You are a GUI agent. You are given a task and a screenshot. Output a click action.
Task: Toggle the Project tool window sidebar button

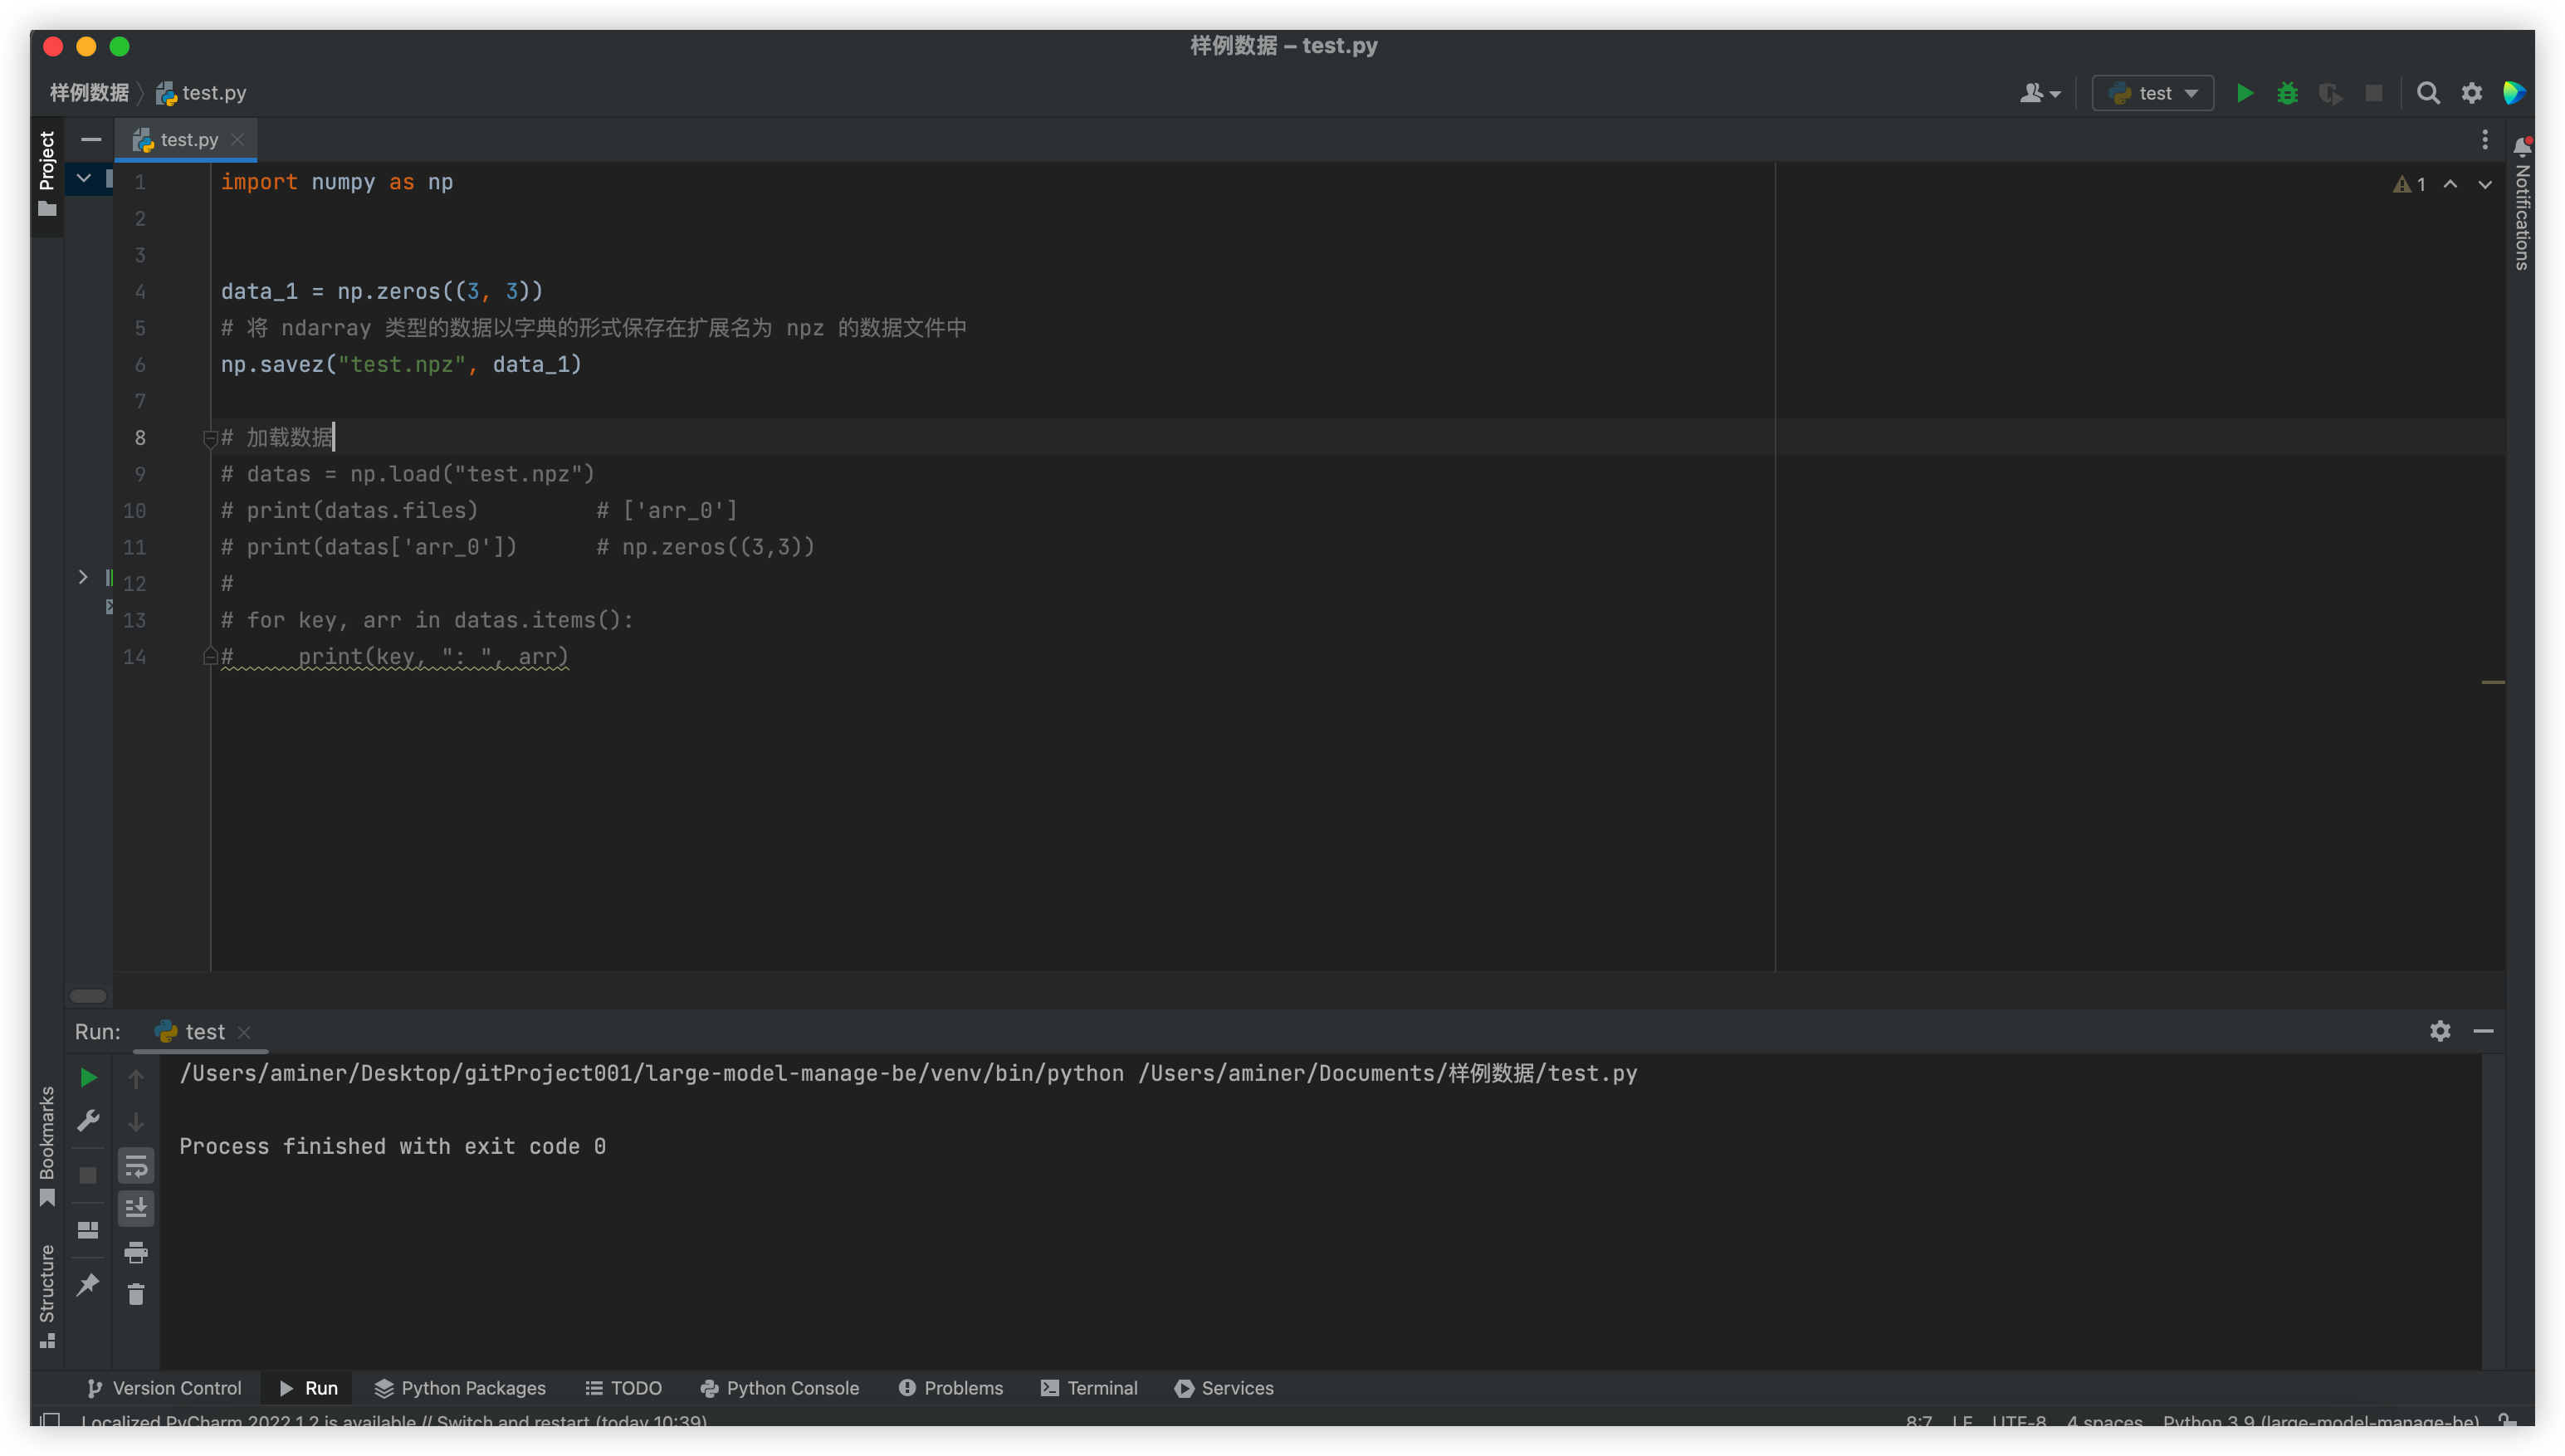[x=47, y=173]
